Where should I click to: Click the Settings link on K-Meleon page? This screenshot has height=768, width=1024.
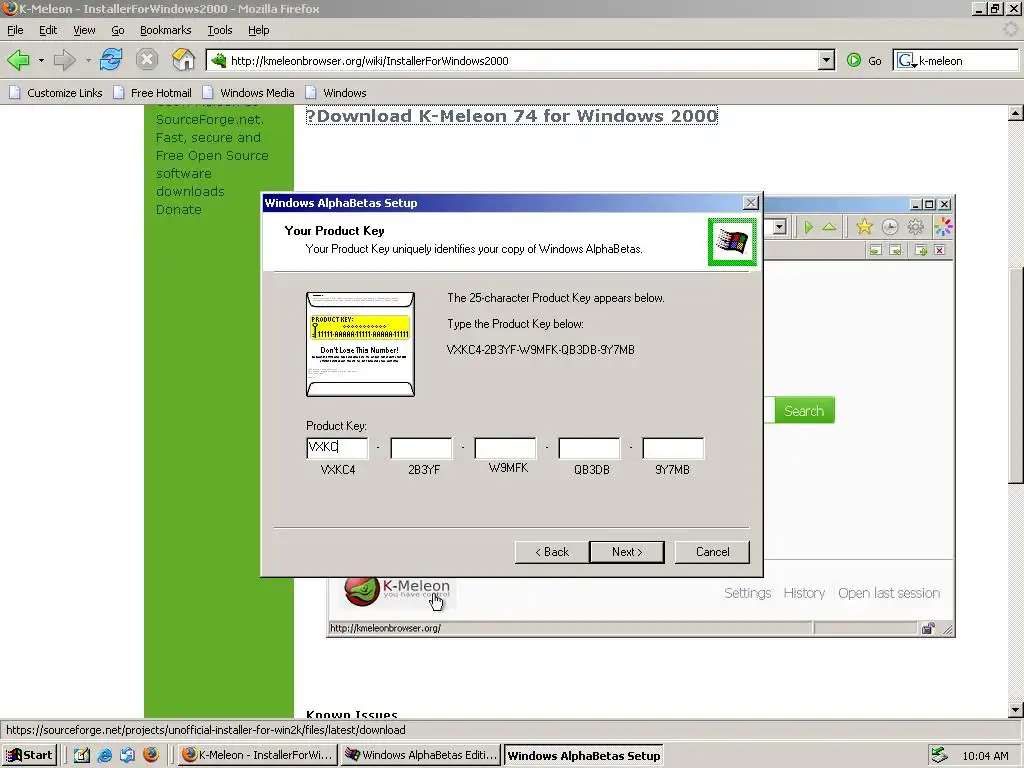[748, 593]
